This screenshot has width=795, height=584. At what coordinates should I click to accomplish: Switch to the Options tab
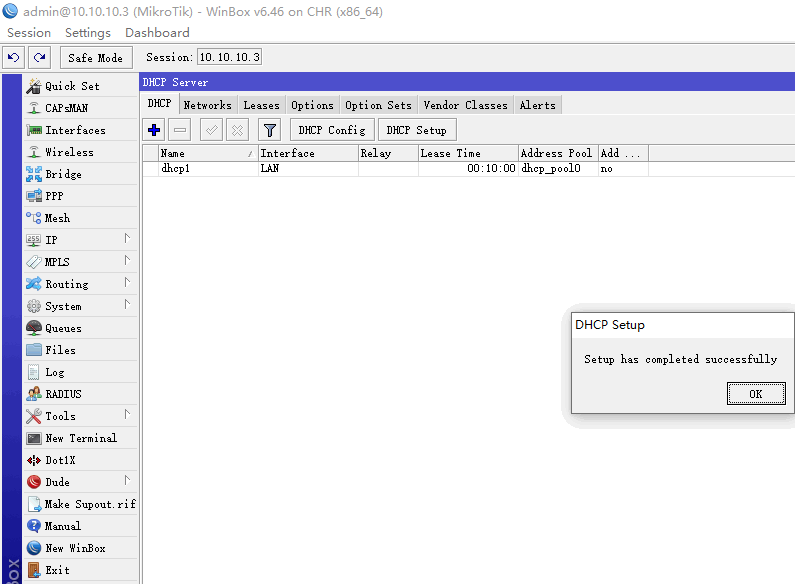click(x=312, y=105)
